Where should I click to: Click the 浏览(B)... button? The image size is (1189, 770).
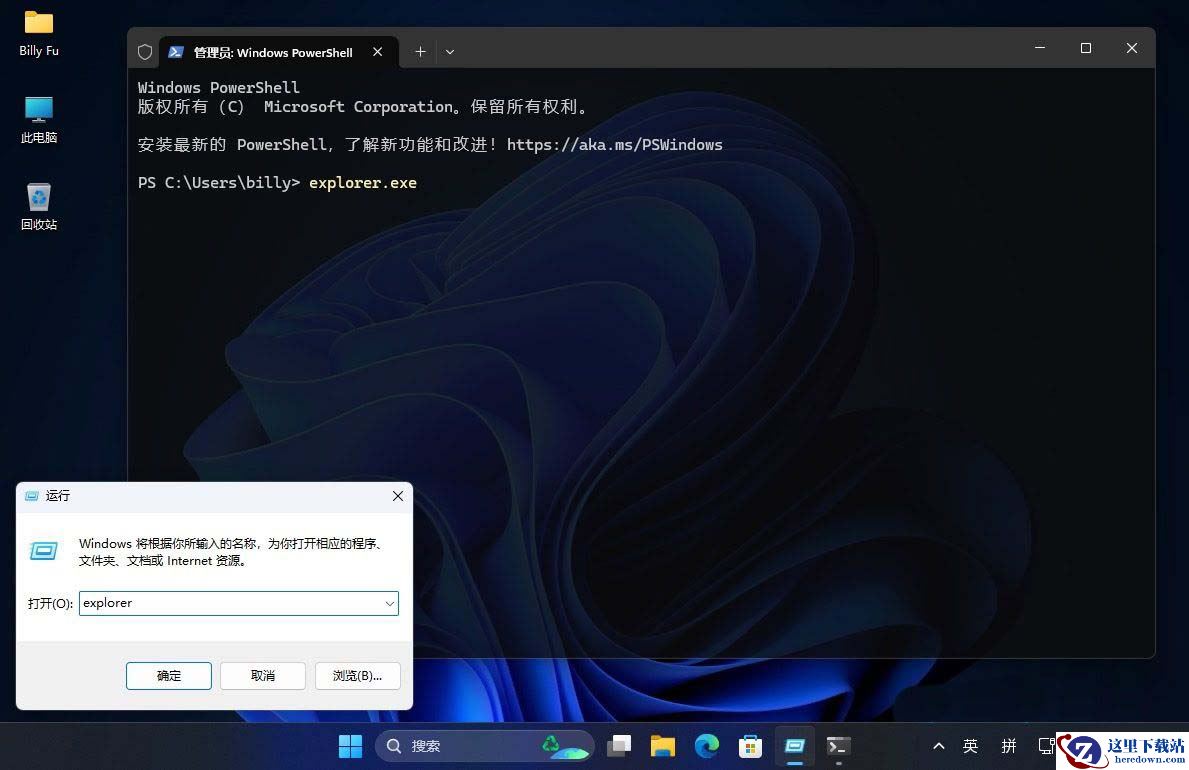(x=357, y=675)
